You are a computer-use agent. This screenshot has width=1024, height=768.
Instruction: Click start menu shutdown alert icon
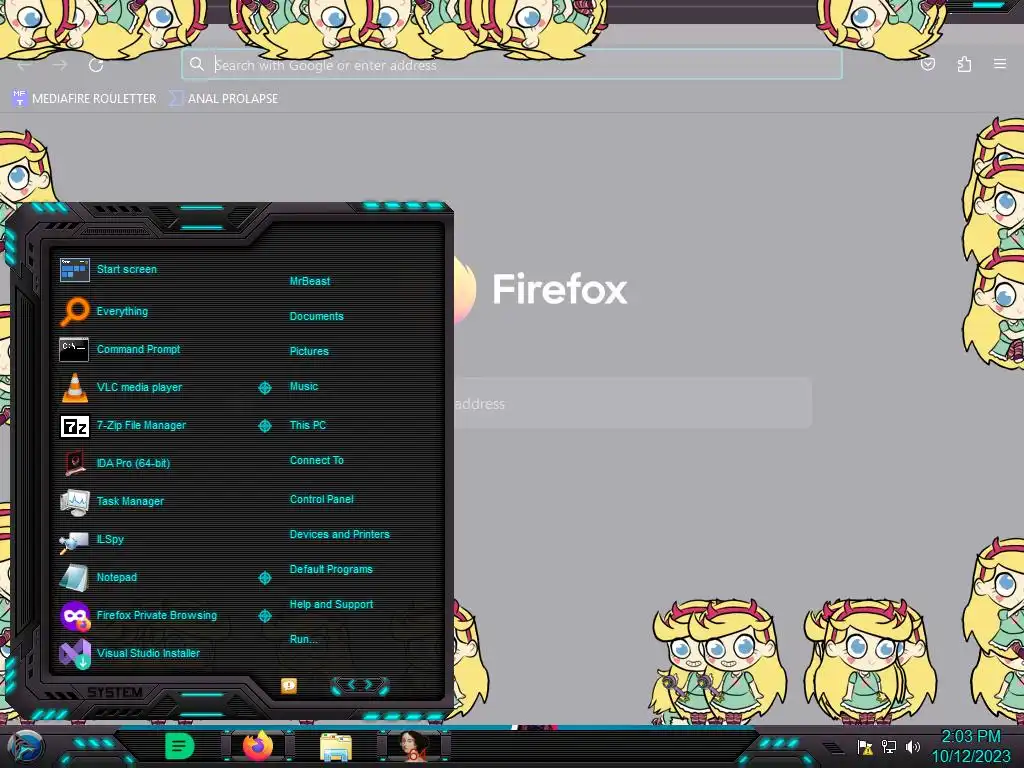tap(289, 685)
